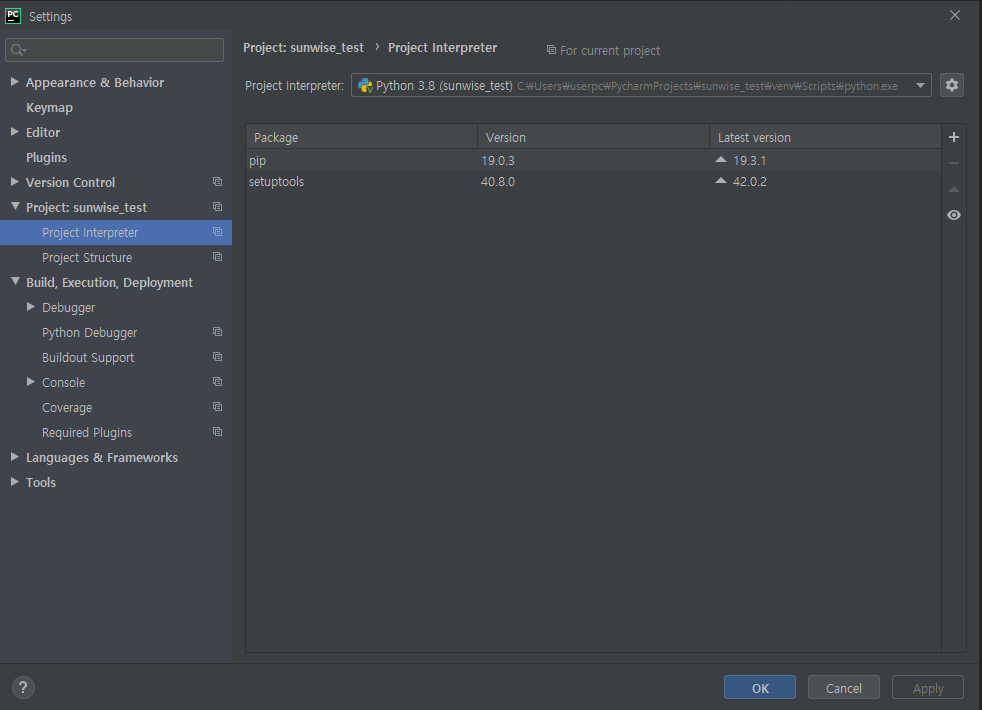982x710 pixels.
Task: Click the OK button
Action: tap(760, 687)
